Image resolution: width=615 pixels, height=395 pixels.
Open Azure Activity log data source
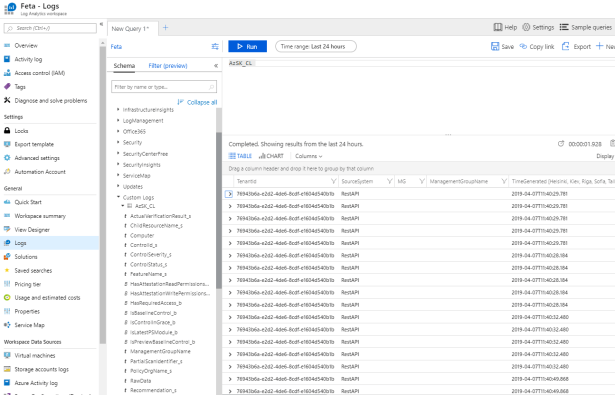[36, 383]
